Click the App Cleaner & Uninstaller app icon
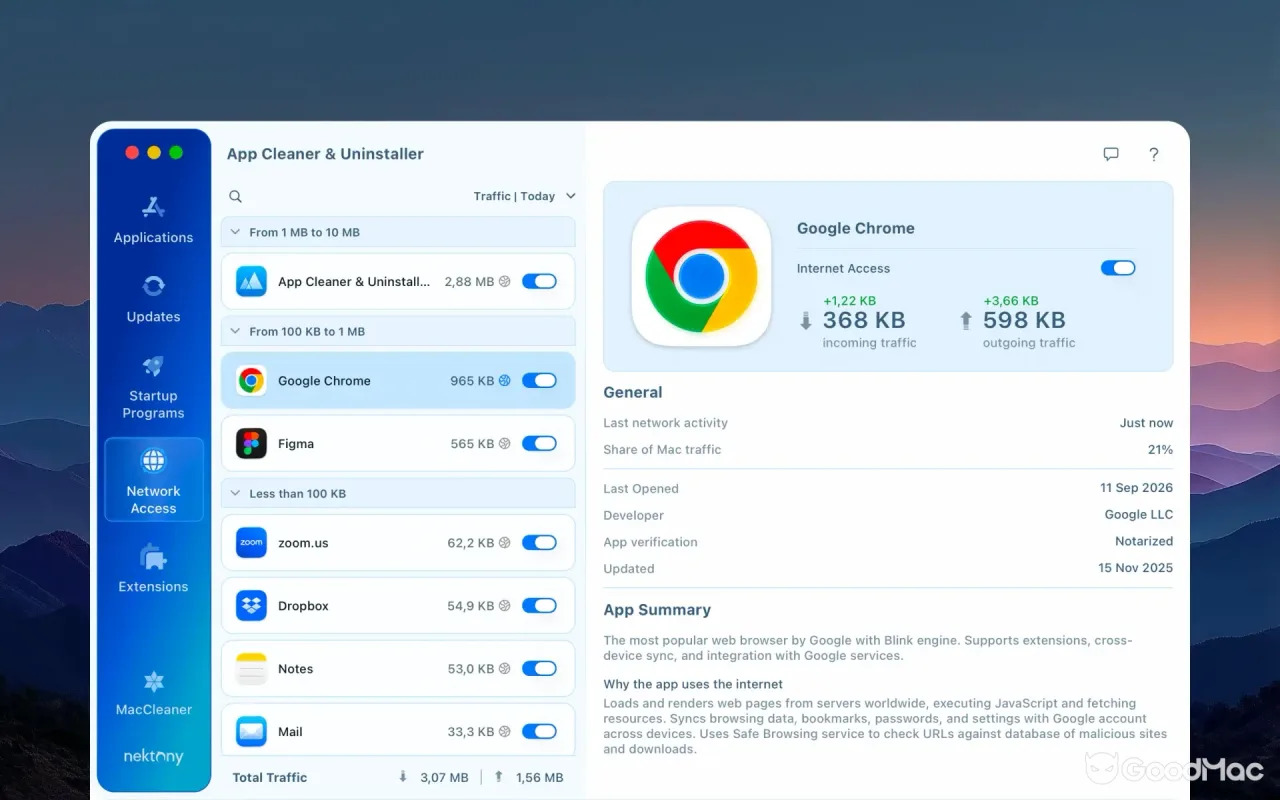This screenshot has width=1280, height=800. (x=251, y=281)
